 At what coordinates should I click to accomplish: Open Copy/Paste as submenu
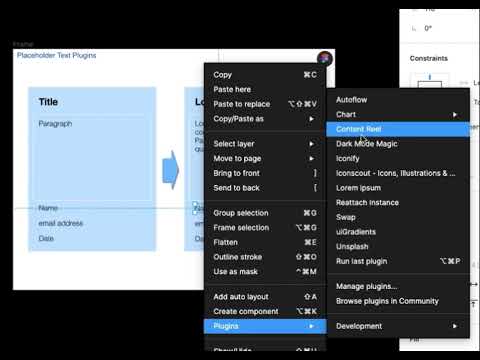coord(265,119)
